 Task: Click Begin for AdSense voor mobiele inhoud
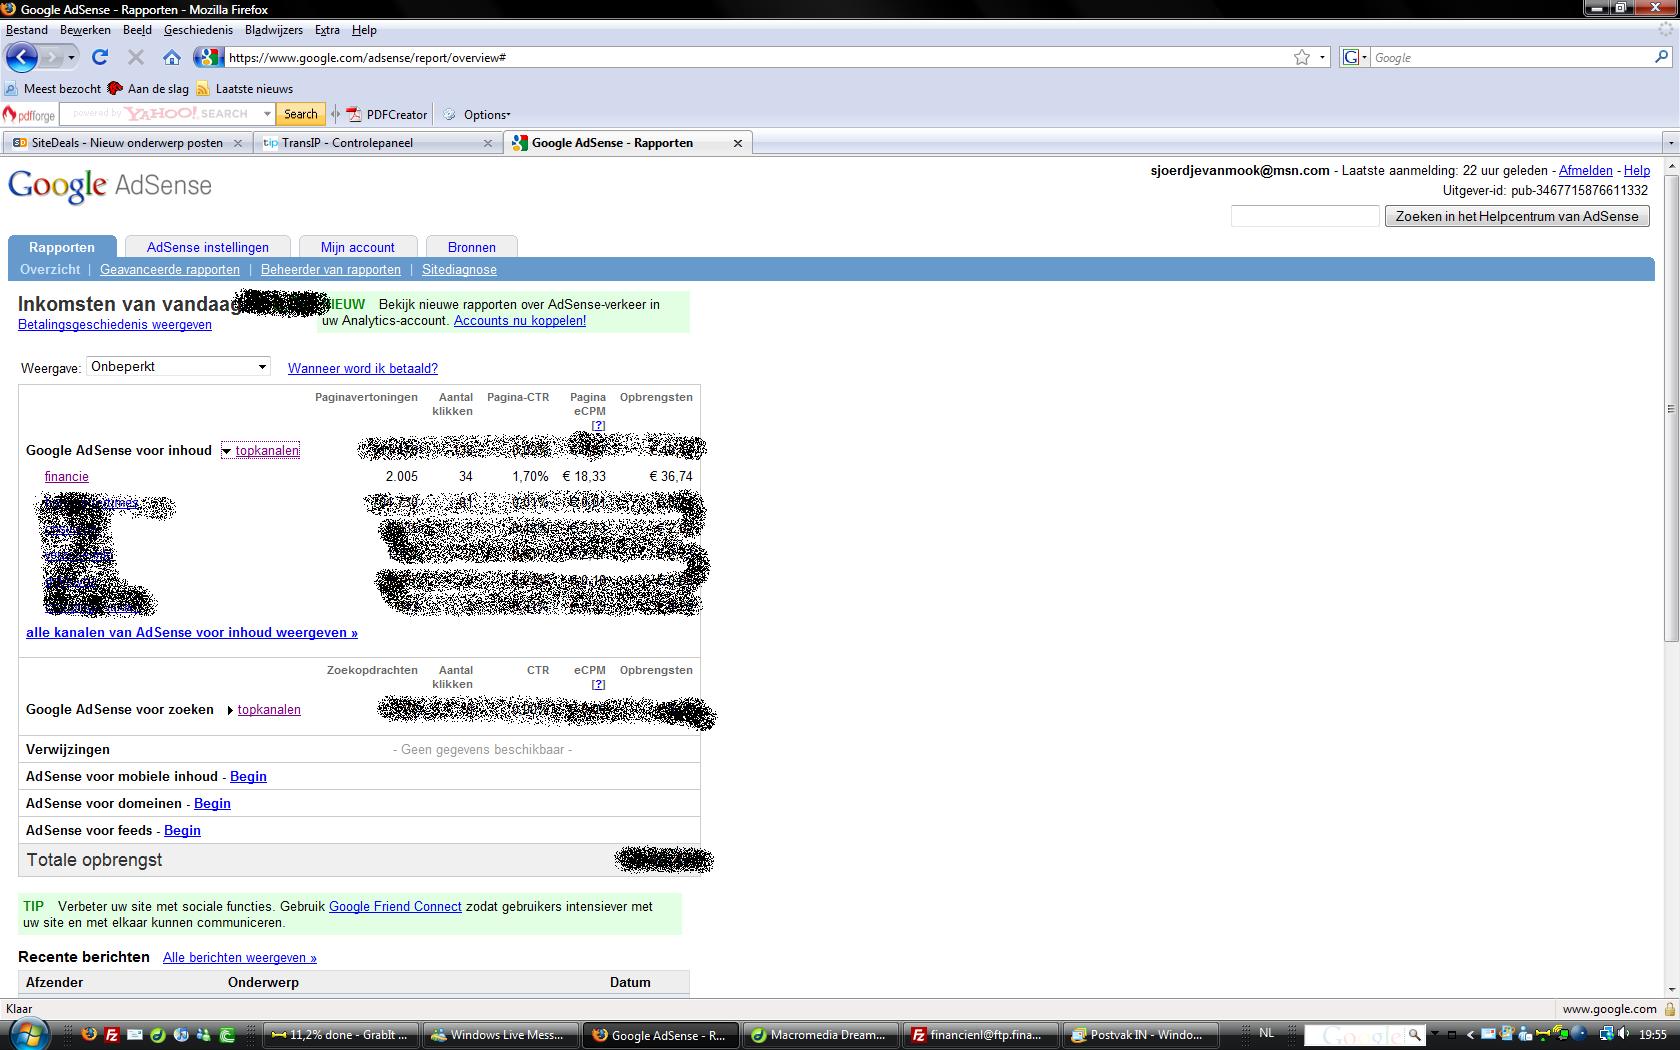(248, 776)
